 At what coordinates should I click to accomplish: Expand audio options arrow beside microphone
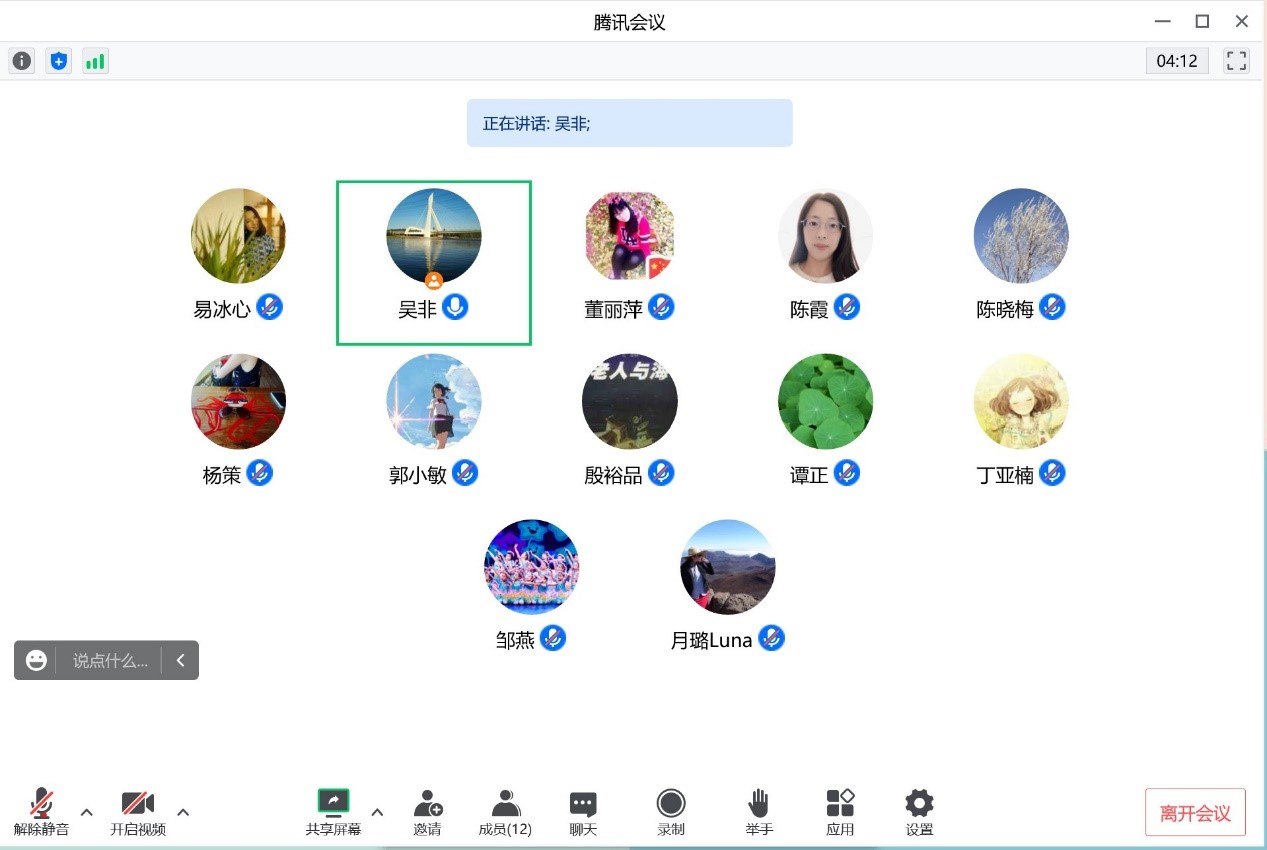coord(87,812)
